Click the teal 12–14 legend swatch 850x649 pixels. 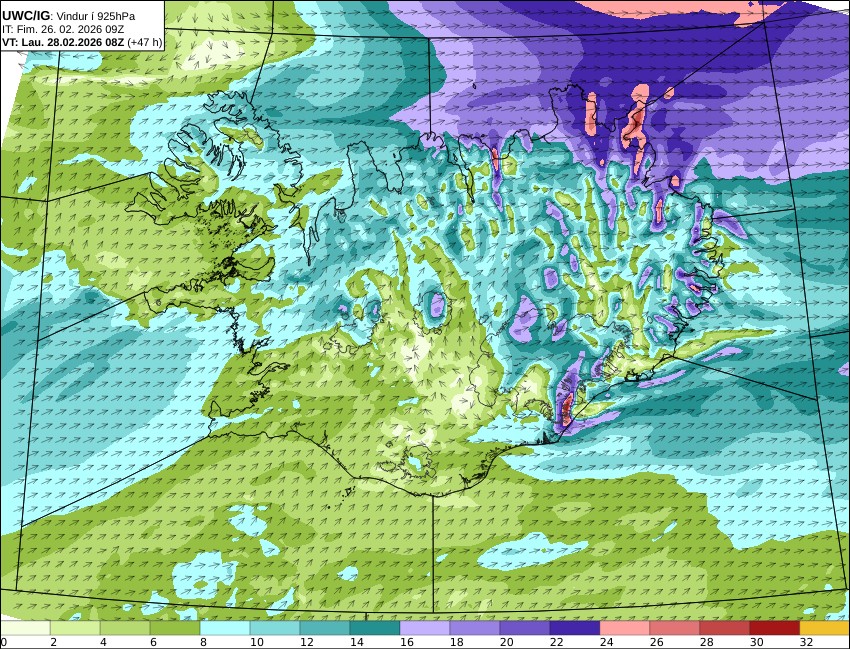(325, 628)
